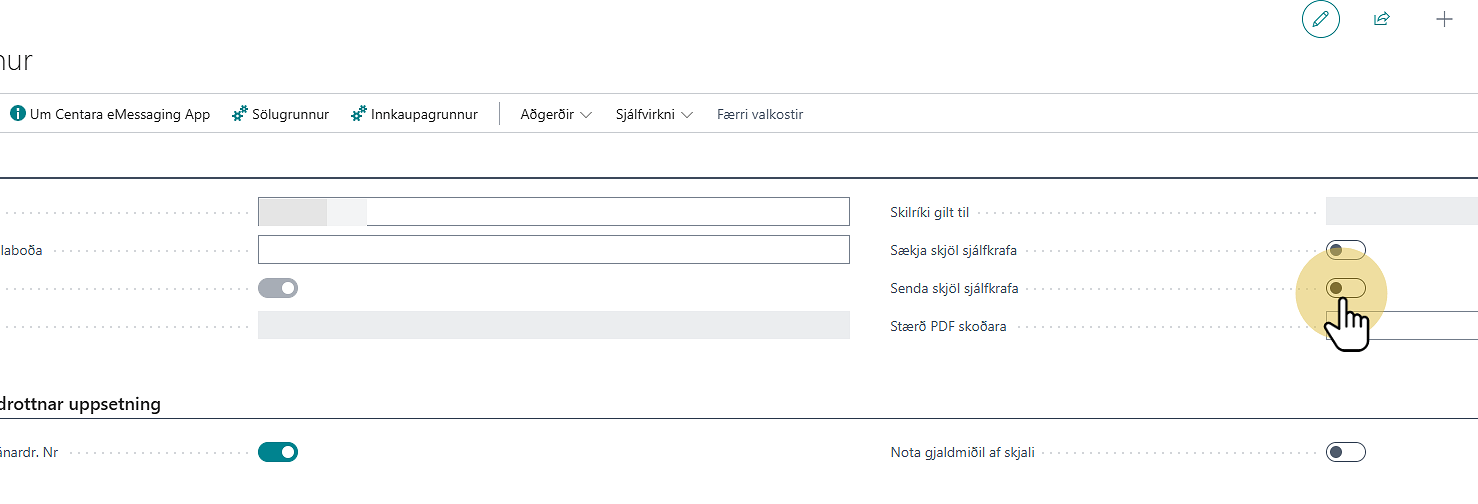Viewport: 1478px width, 504px height.
Task: Expand the Sjálfvirkni menu
Action: coord(655,114)
